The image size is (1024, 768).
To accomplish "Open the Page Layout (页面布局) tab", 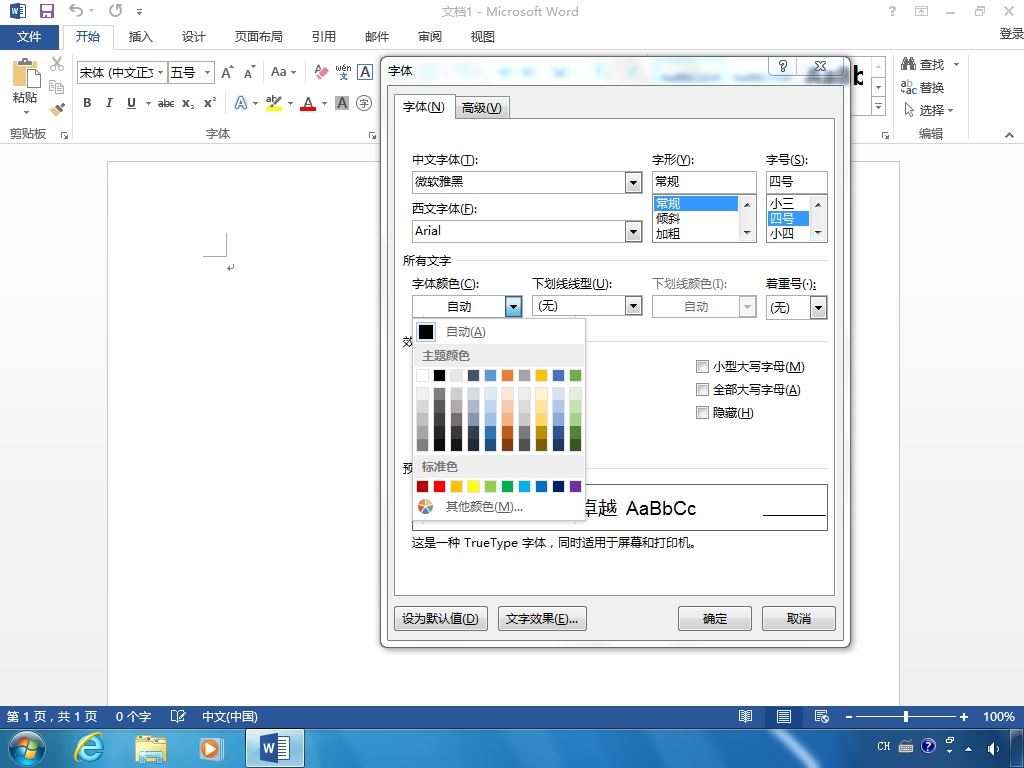I will (259, 37).
